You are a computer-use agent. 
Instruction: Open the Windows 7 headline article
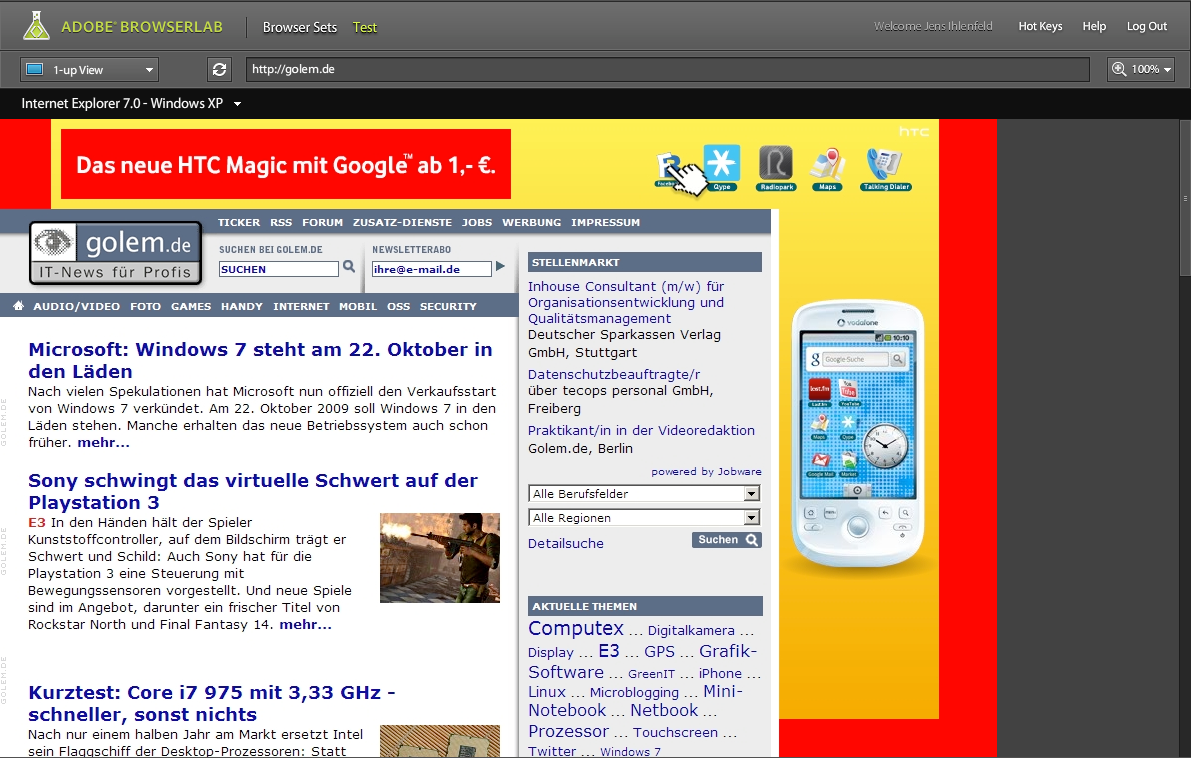click(260, 360)
